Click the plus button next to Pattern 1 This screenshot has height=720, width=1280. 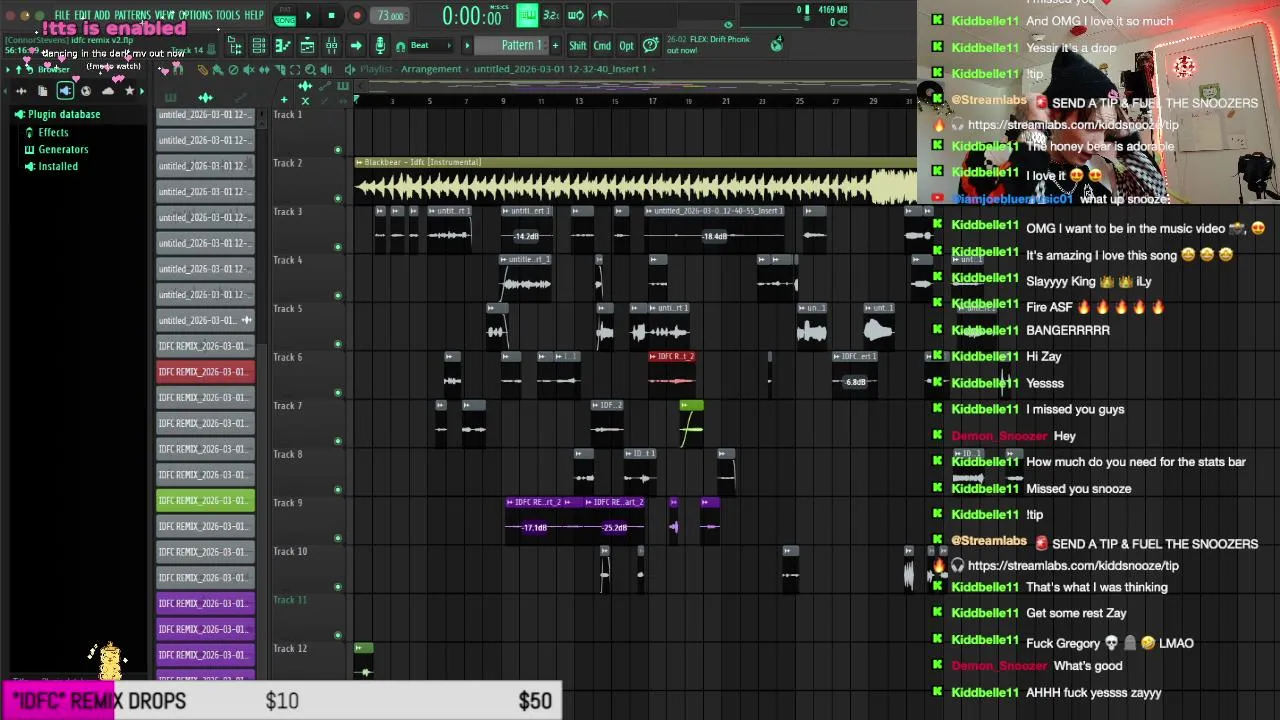pos(555,46)
